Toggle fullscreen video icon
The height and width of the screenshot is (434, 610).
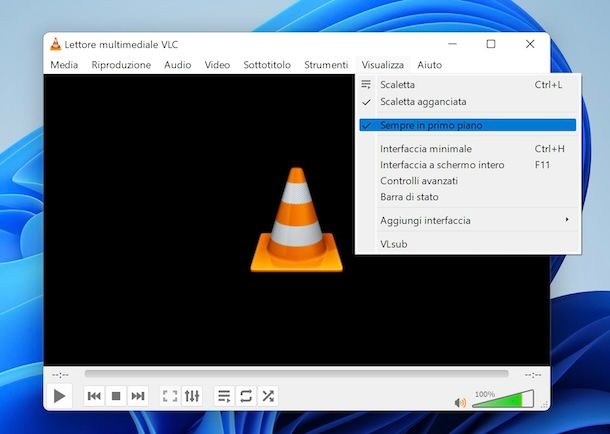coord(170,396)
